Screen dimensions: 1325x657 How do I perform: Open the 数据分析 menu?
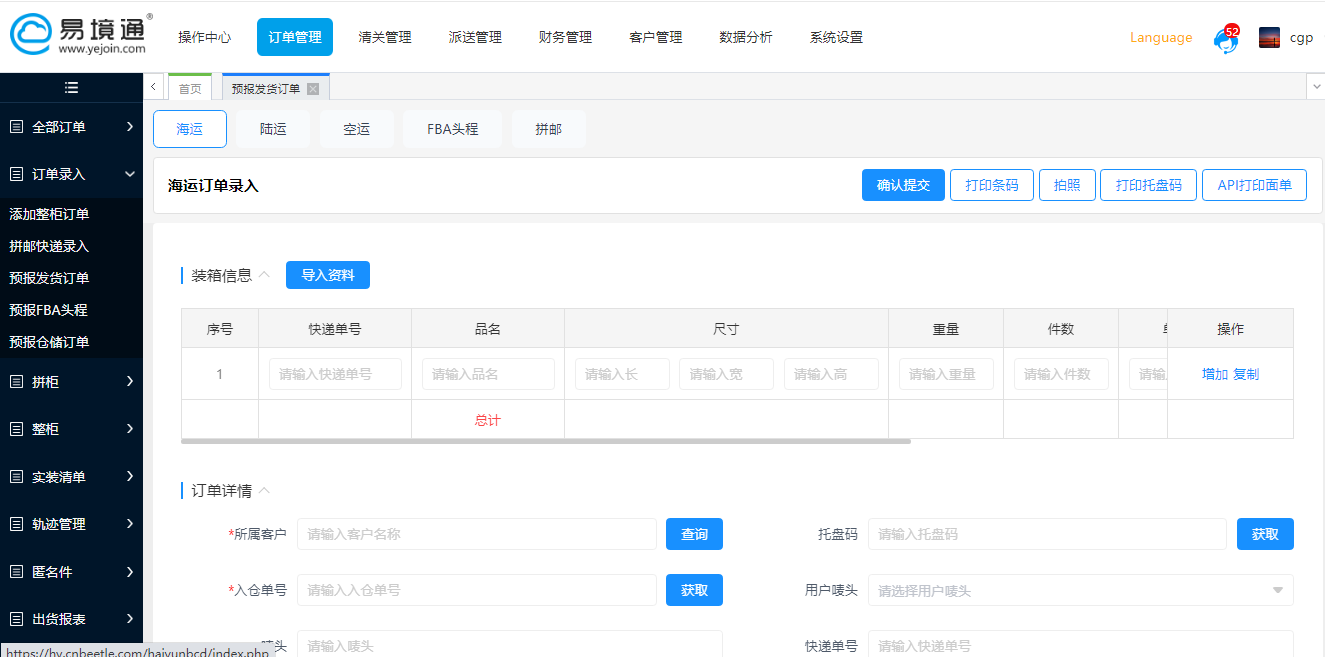(746, 37)
